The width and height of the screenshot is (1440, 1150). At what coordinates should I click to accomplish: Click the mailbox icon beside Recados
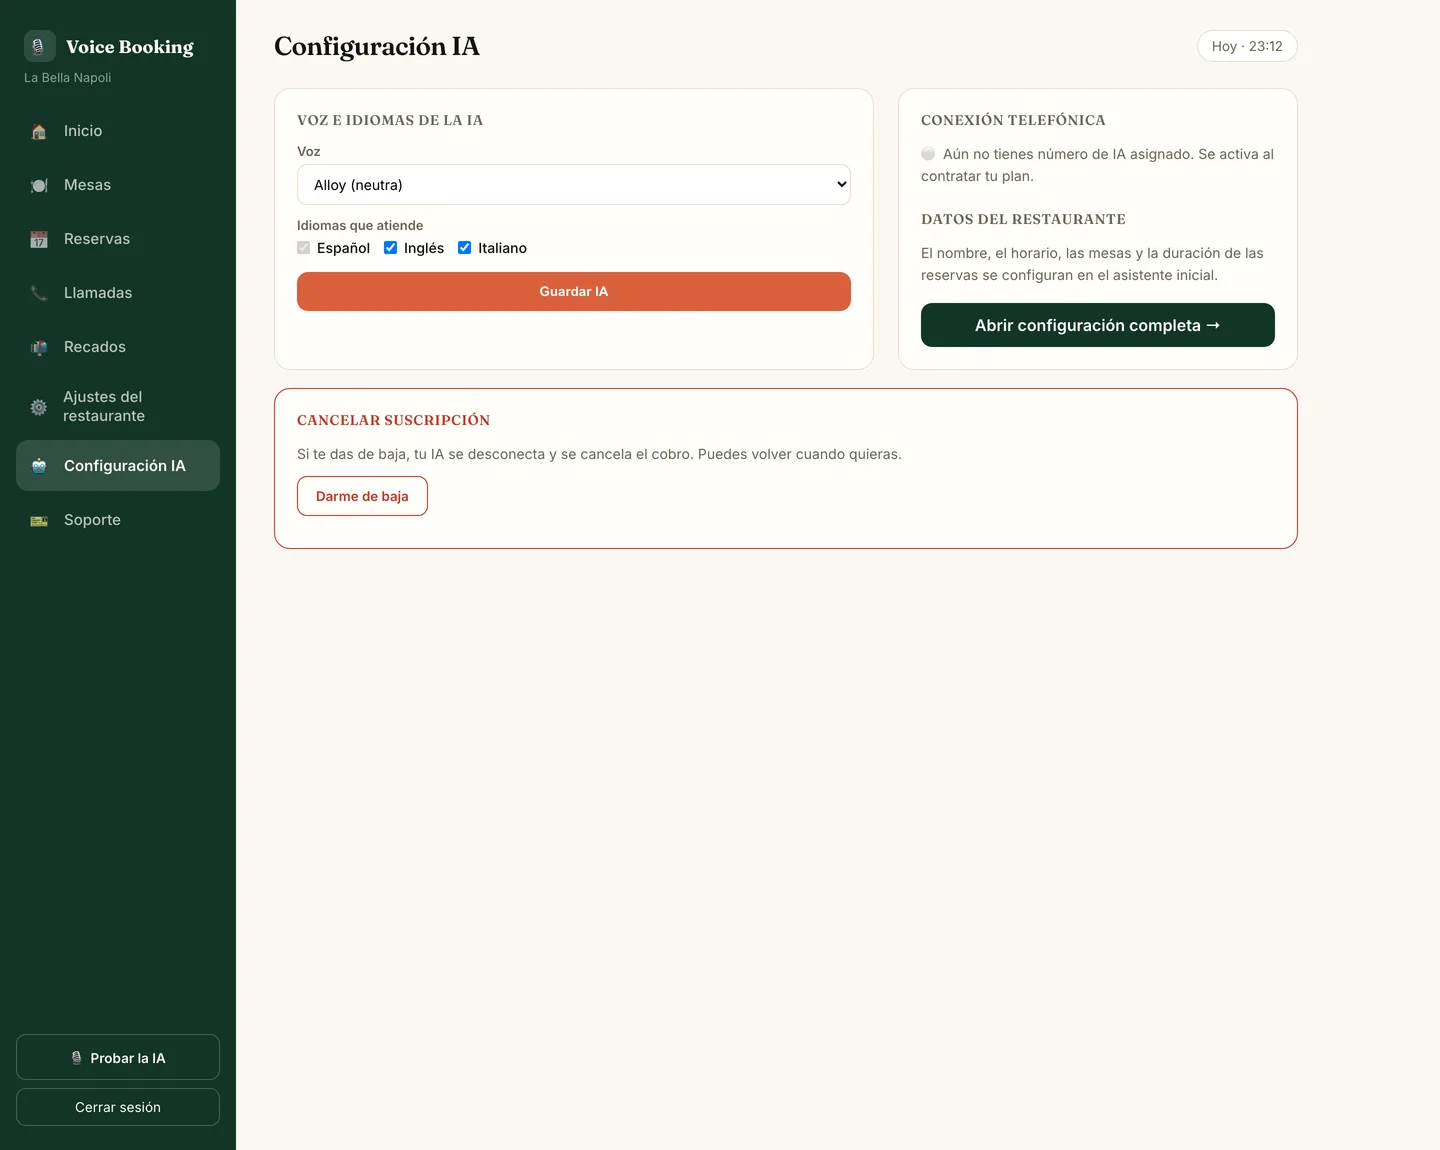(39, 348)
